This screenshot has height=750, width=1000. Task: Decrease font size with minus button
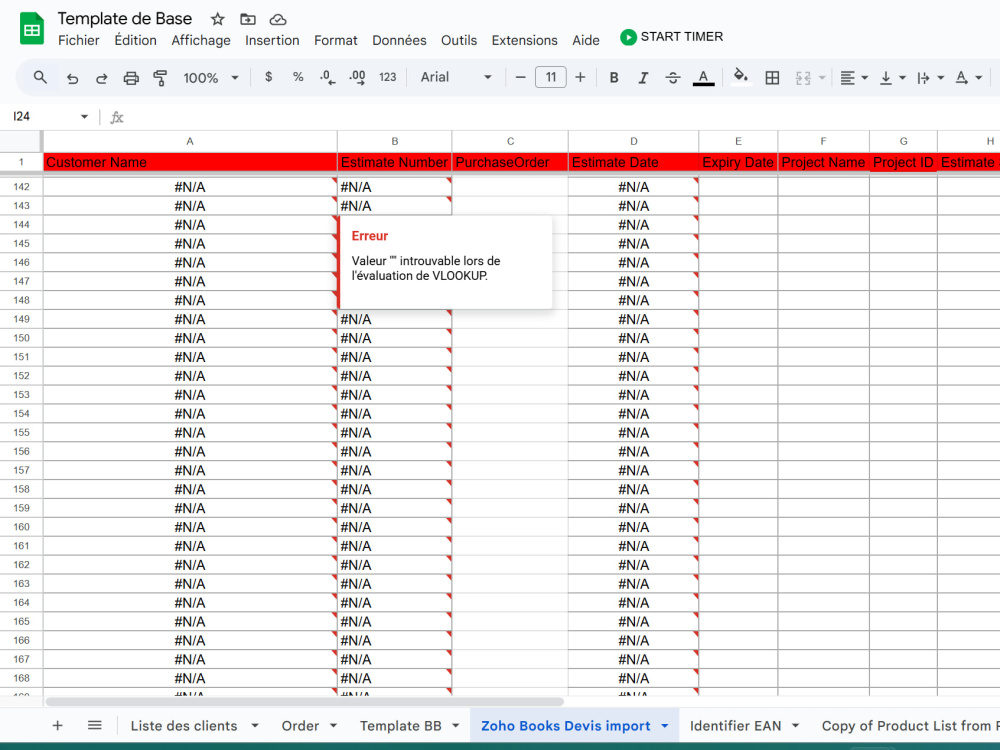pos(520,77)
